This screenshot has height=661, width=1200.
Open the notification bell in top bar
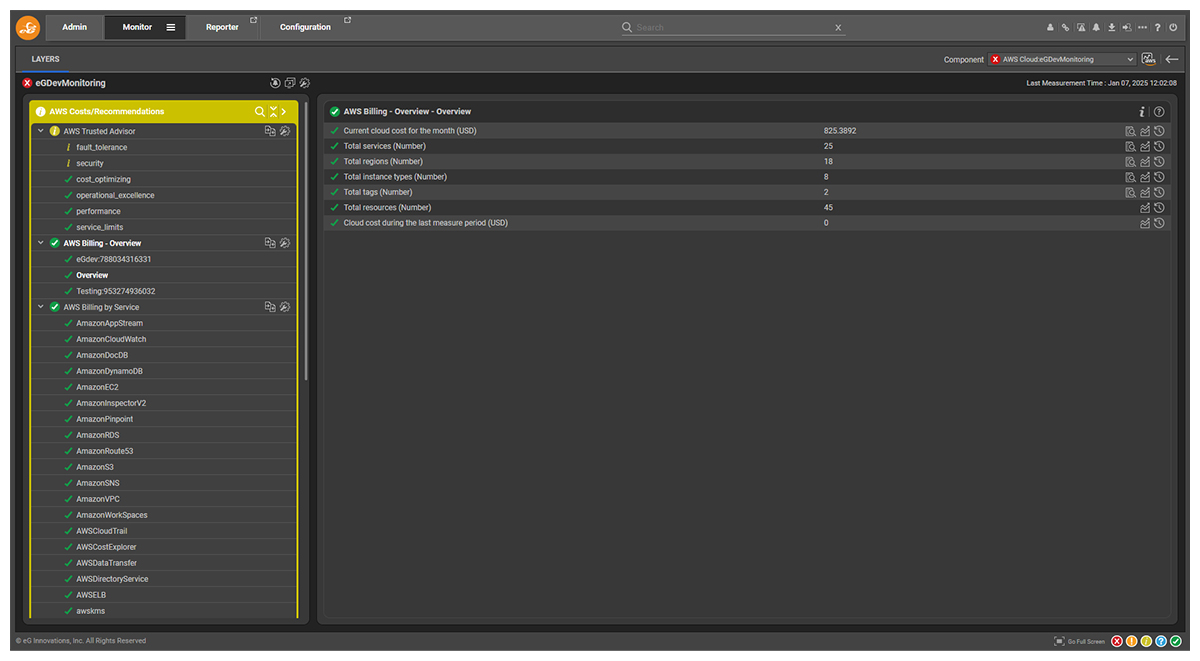[1096, 27]
